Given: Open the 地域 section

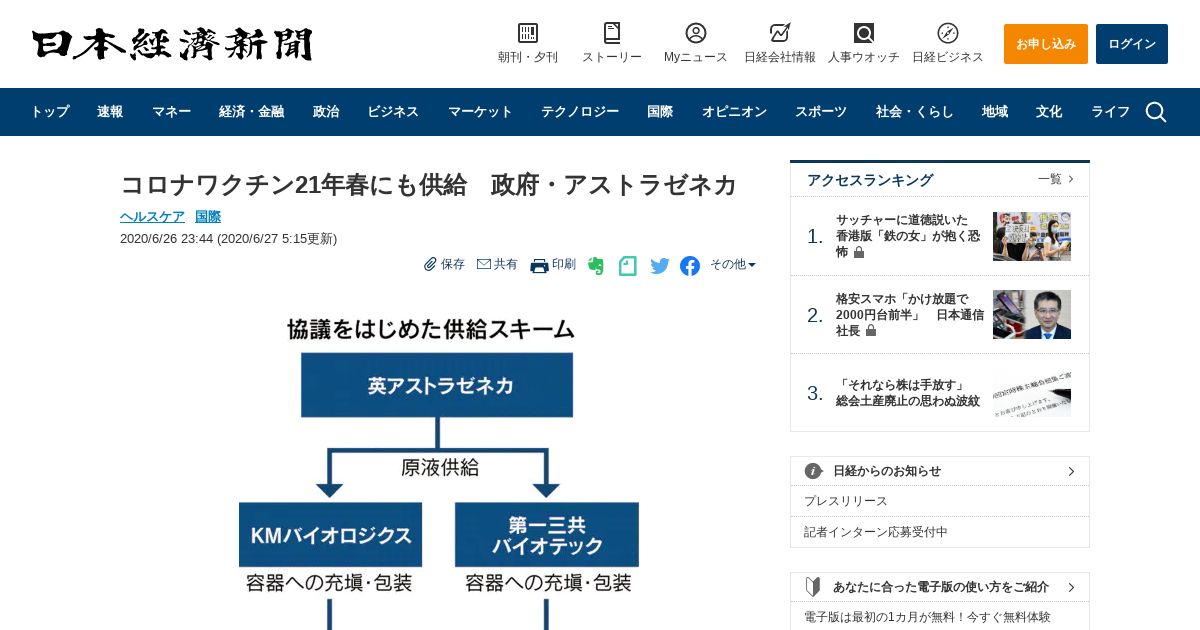Looking at the screenshot, I should [995, 112].
